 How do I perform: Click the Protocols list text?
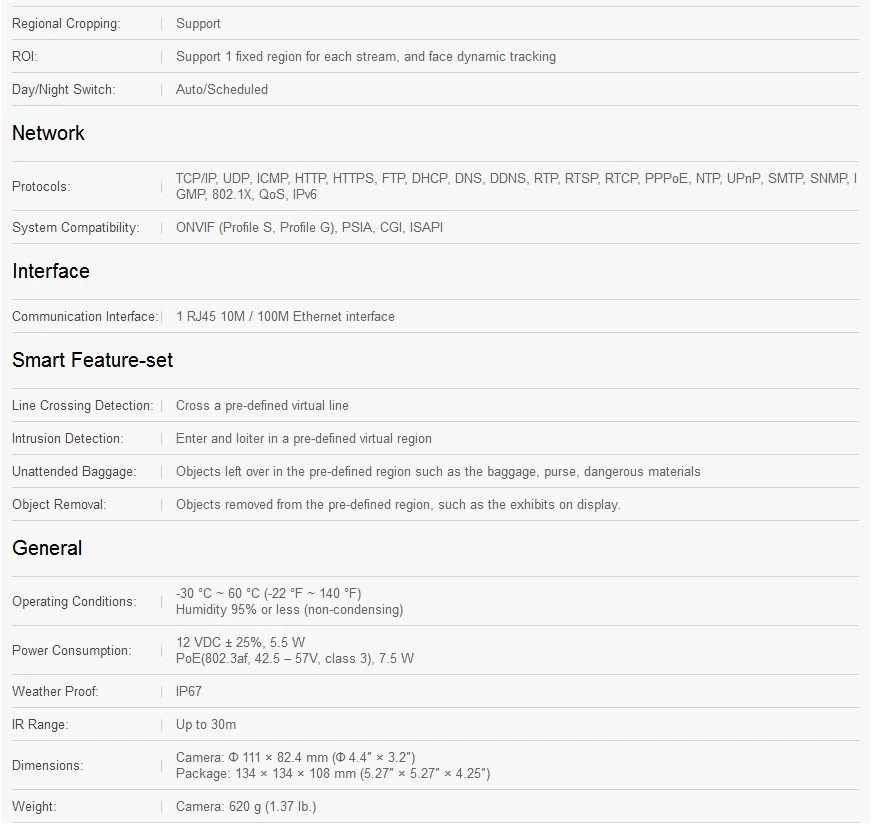click(x=516, y=186)
